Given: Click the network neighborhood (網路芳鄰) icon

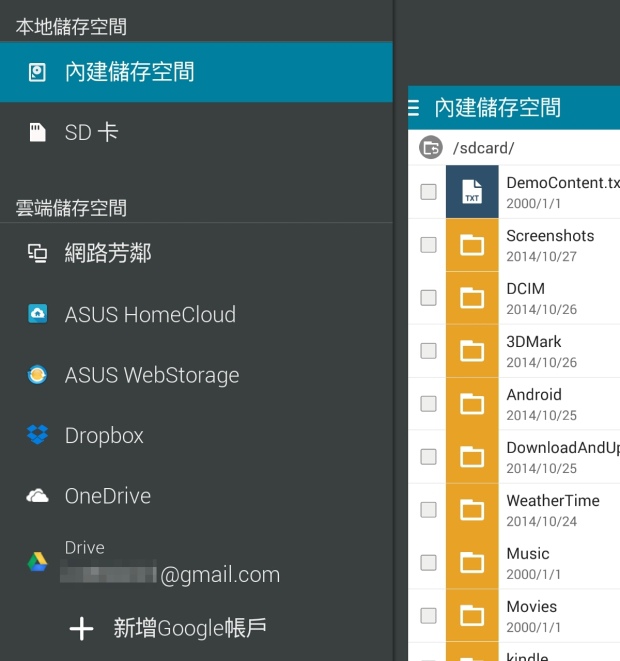Looking at the screenshot, I should (x=38, y=253).
